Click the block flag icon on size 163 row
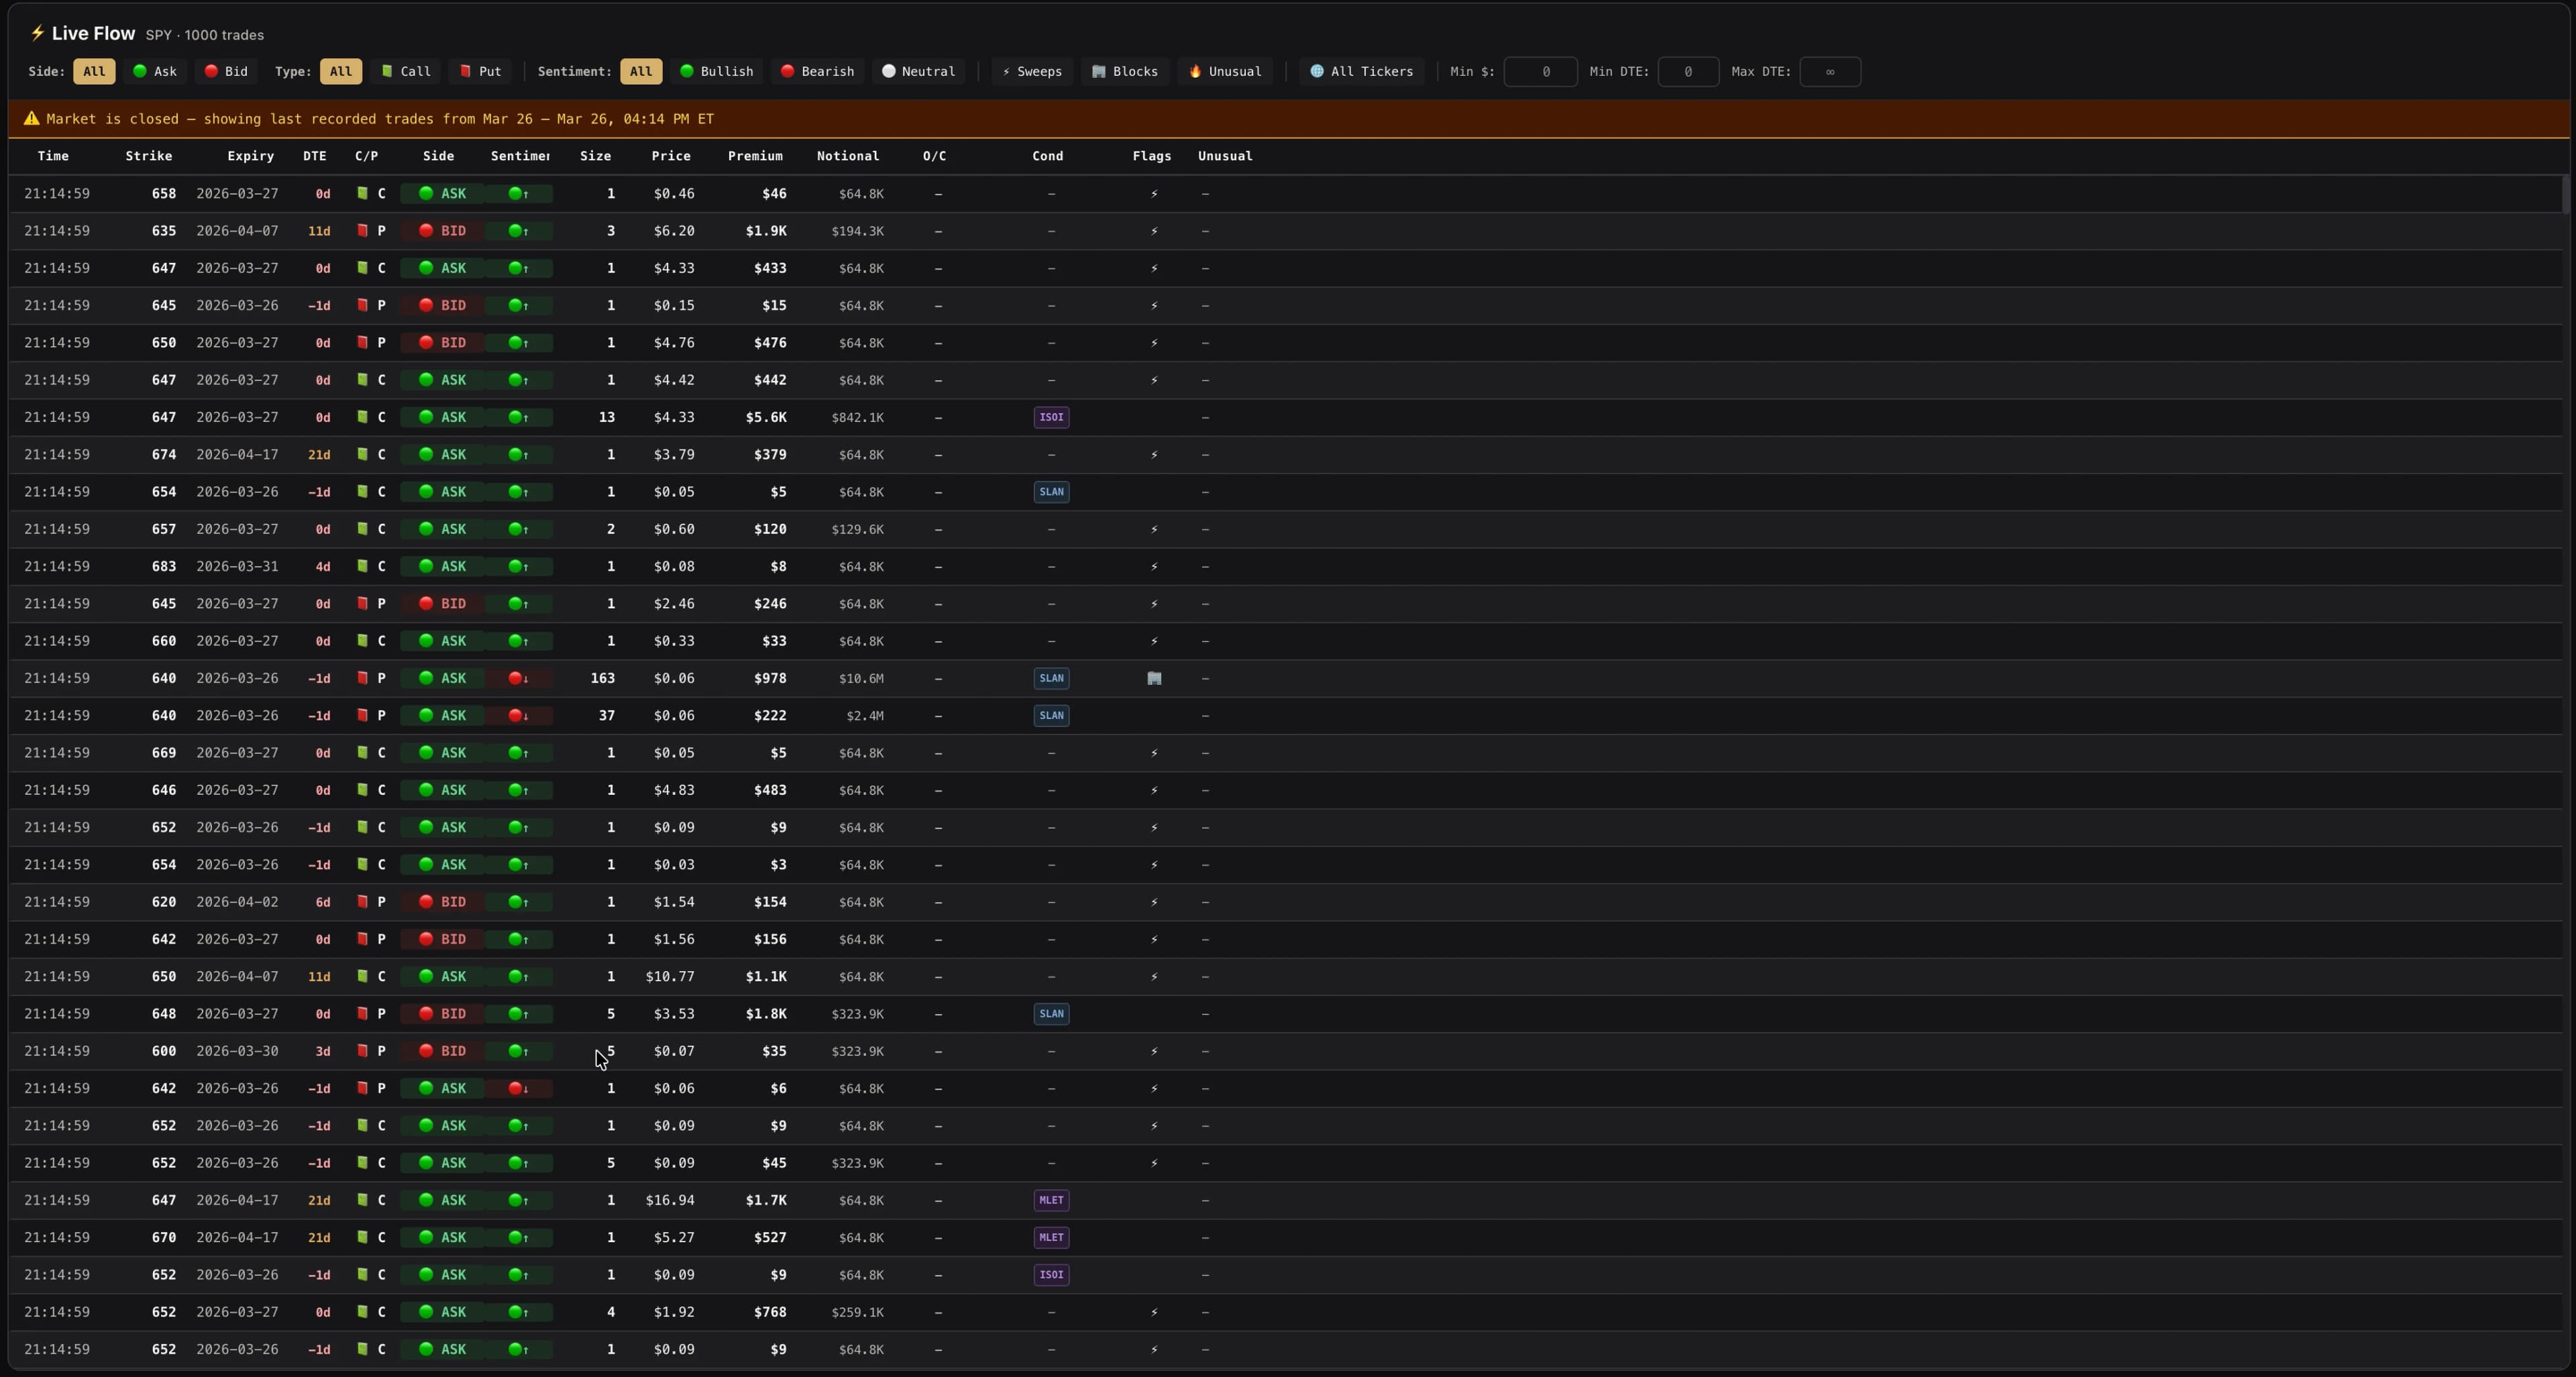The image size is (2576, 1377). [x=1154, y=678]
